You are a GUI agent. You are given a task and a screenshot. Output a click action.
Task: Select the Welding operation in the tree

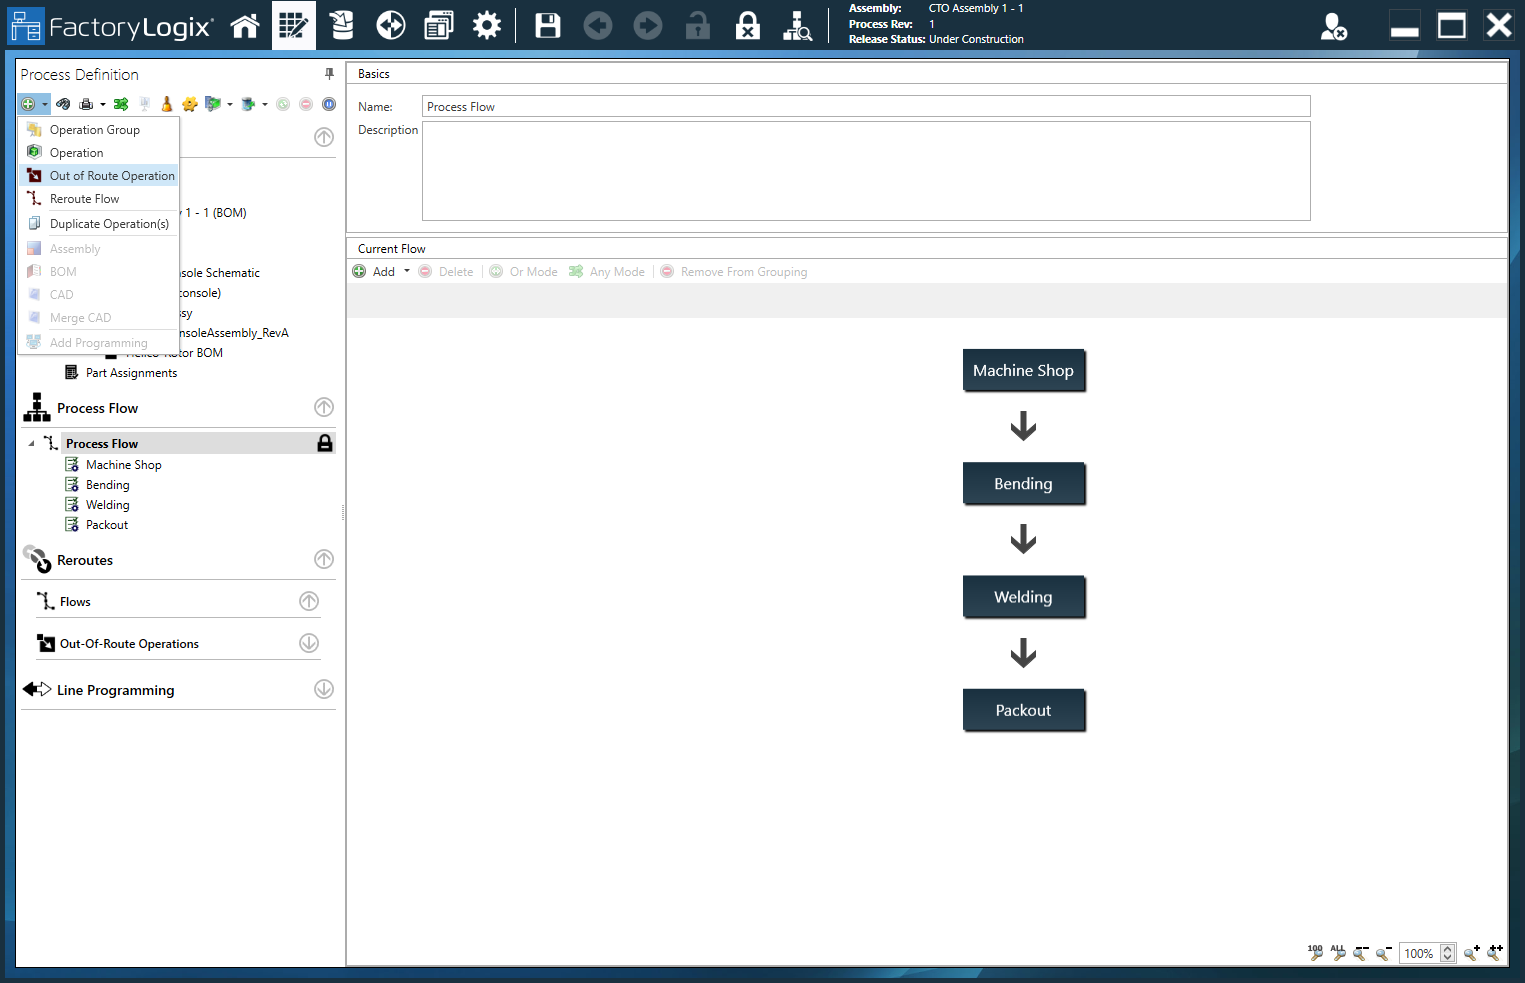pos(106,504)
